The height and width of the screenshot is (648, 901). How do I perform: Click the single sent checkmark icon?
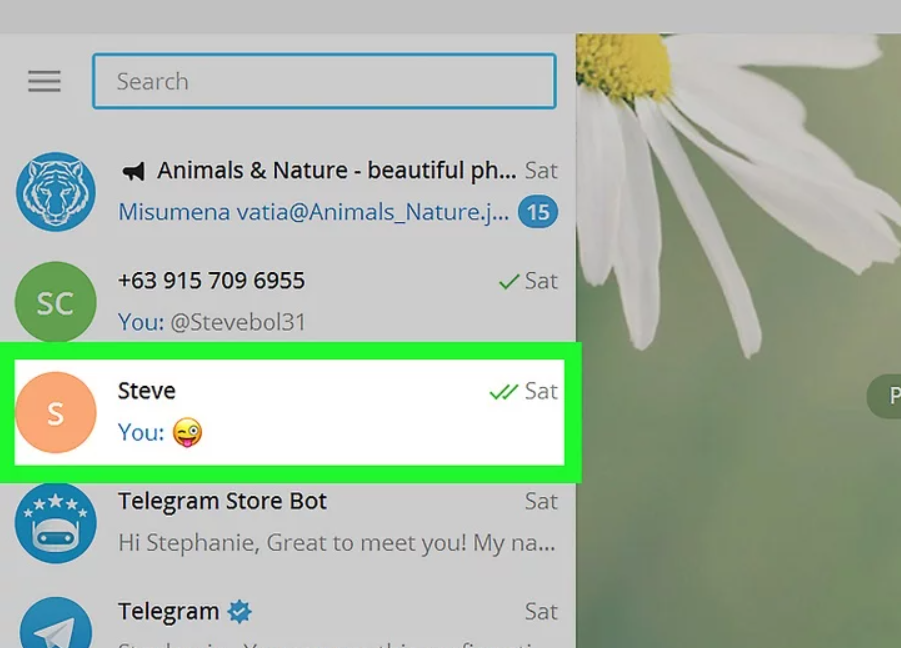coord(508,283)
